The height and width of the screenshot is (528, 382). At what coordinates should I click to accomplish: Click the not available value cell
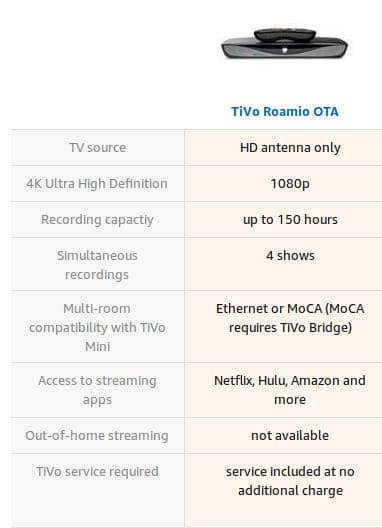coord(290,435)
